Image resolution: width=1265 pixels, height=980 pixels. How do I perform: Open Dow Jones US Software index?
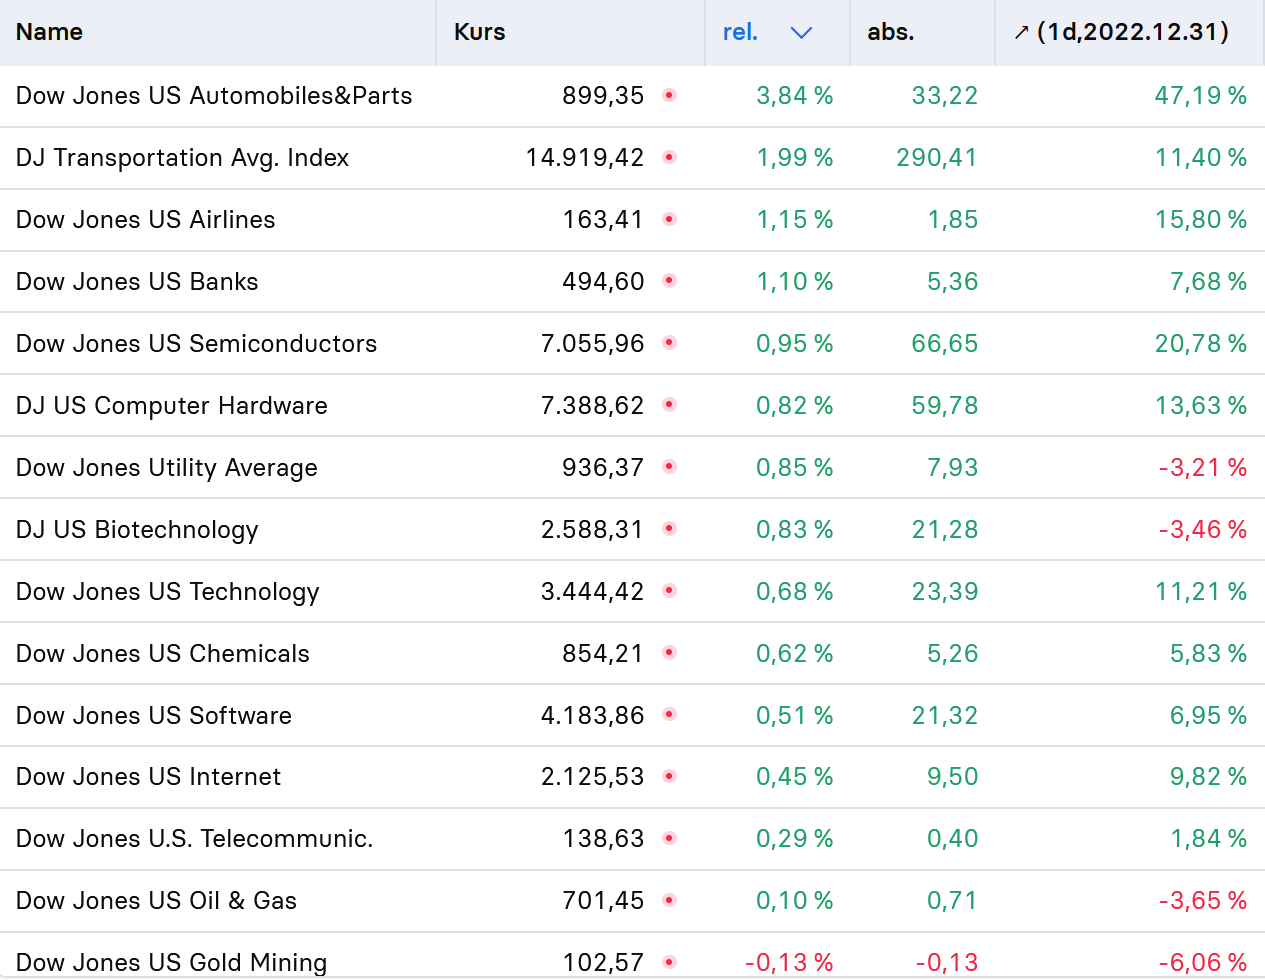click(154, 715)
